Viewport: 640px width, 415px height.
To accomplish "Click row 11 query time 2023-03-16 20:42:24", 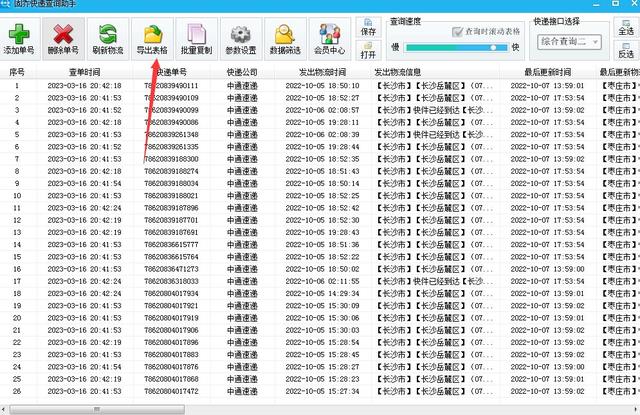I will pyautogui.click(x=84, y=208).
